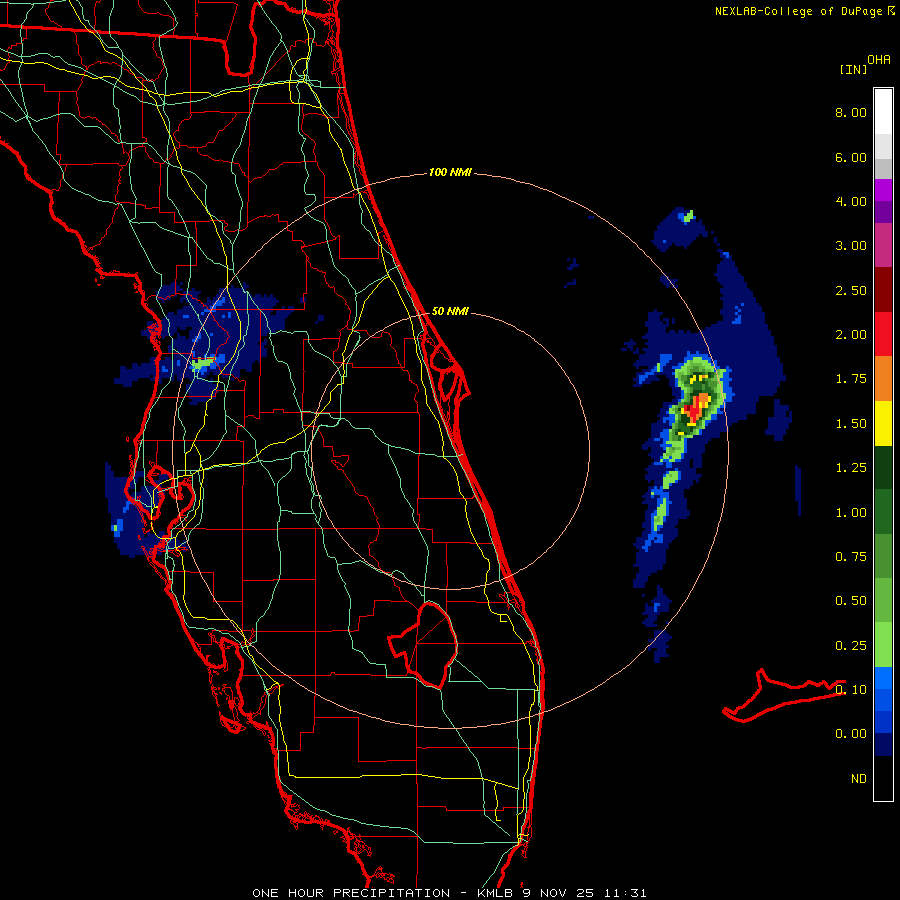The width and height of the screenshot is (900, 900).
Task: Pick the orange 1.75 swatch
Action: (883, 379)
